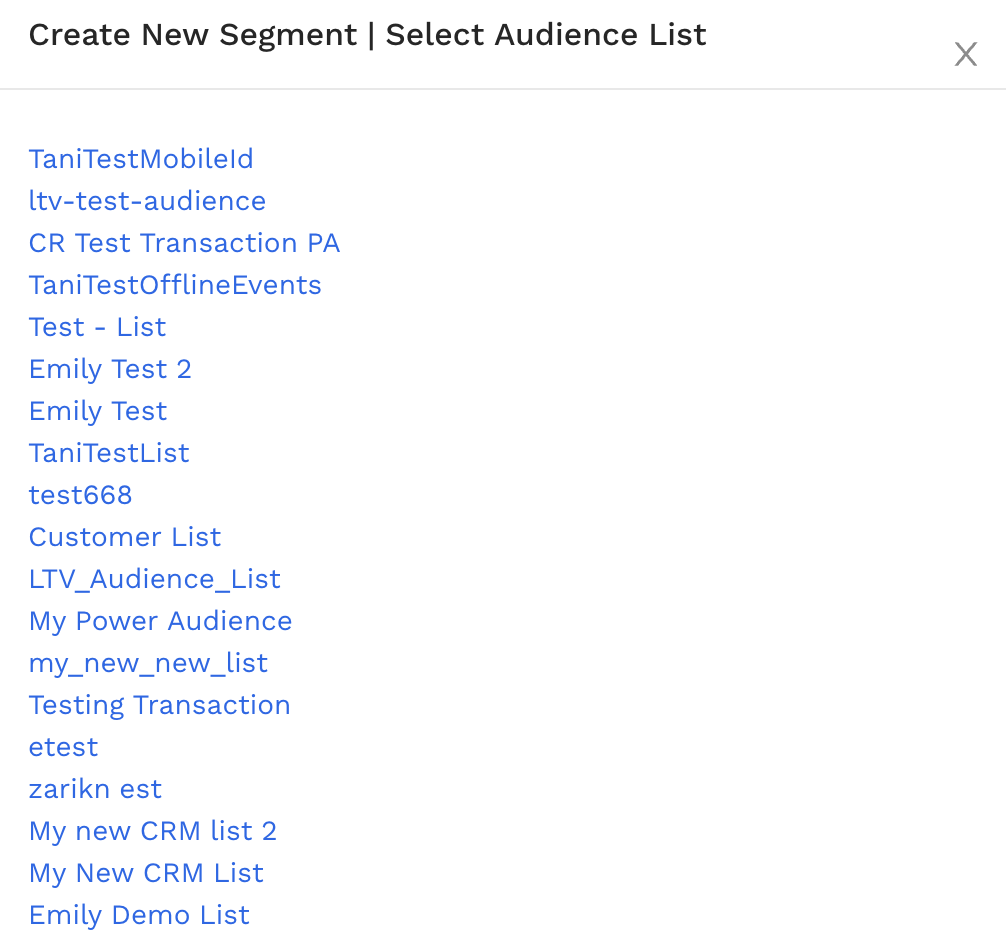The image size is (1006, 932).
Task: Open the ltv-test-audience list
Action: click(147, 201)
